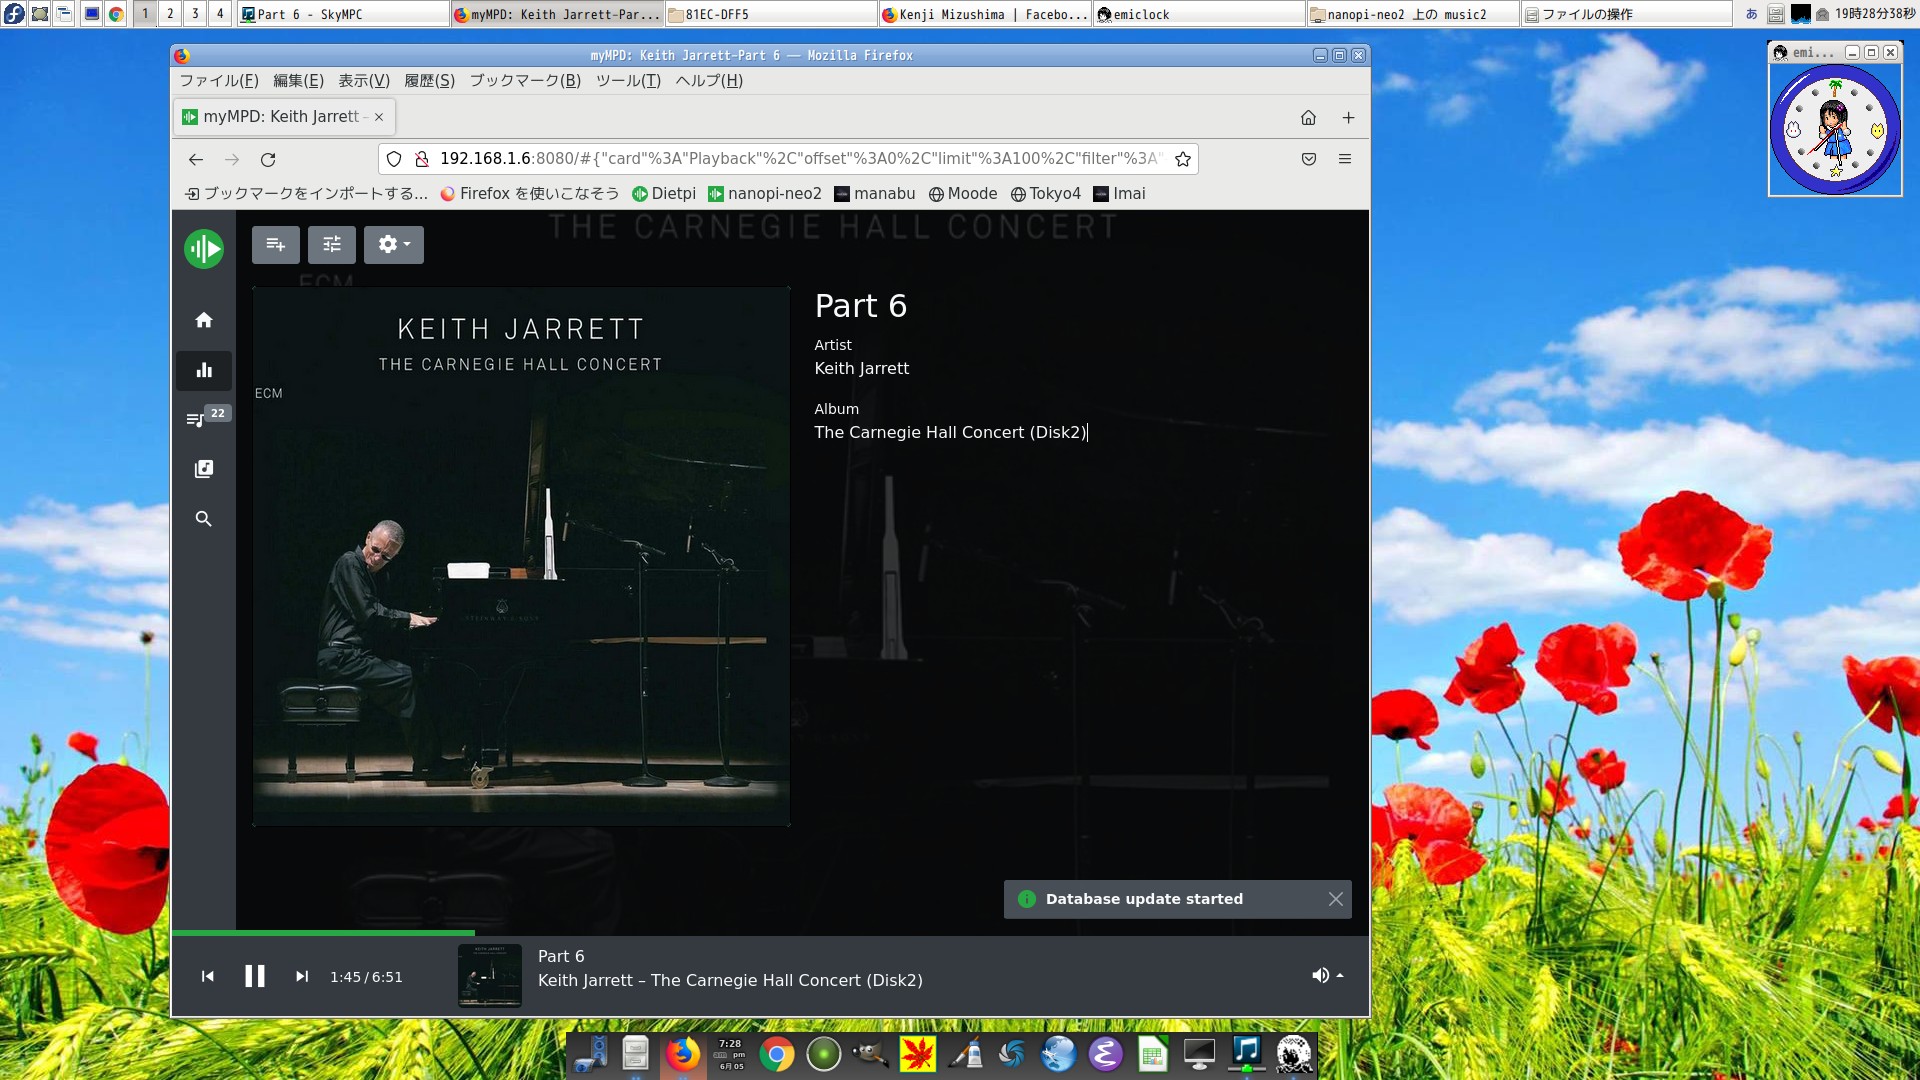
Task: Expand the volume control chevron
Action: coord(1340,974)
